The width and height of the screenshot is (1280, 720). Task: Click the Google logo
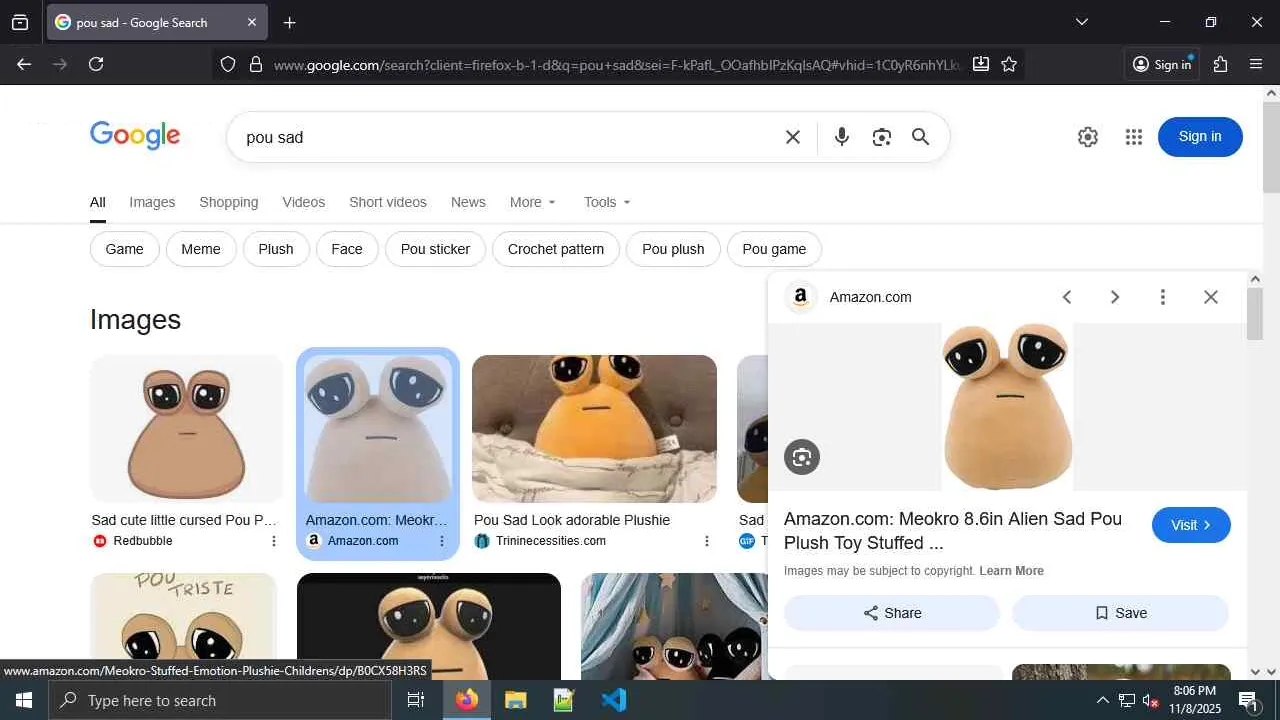click(135, 136)
